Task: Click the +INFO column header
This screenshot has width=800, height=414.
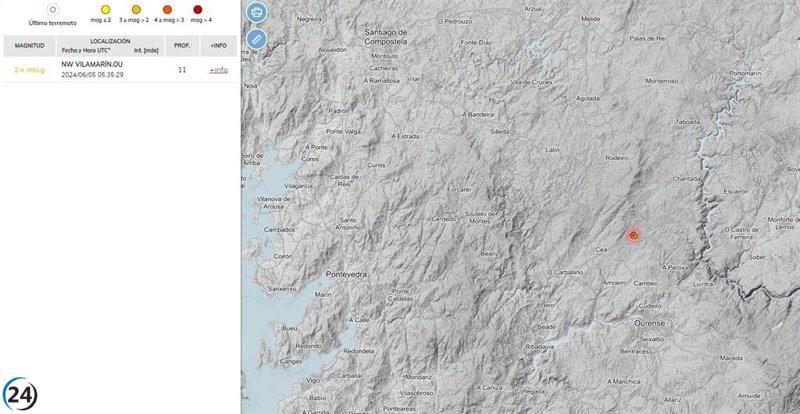Action: pyautogui.click(x=218, y=46)
